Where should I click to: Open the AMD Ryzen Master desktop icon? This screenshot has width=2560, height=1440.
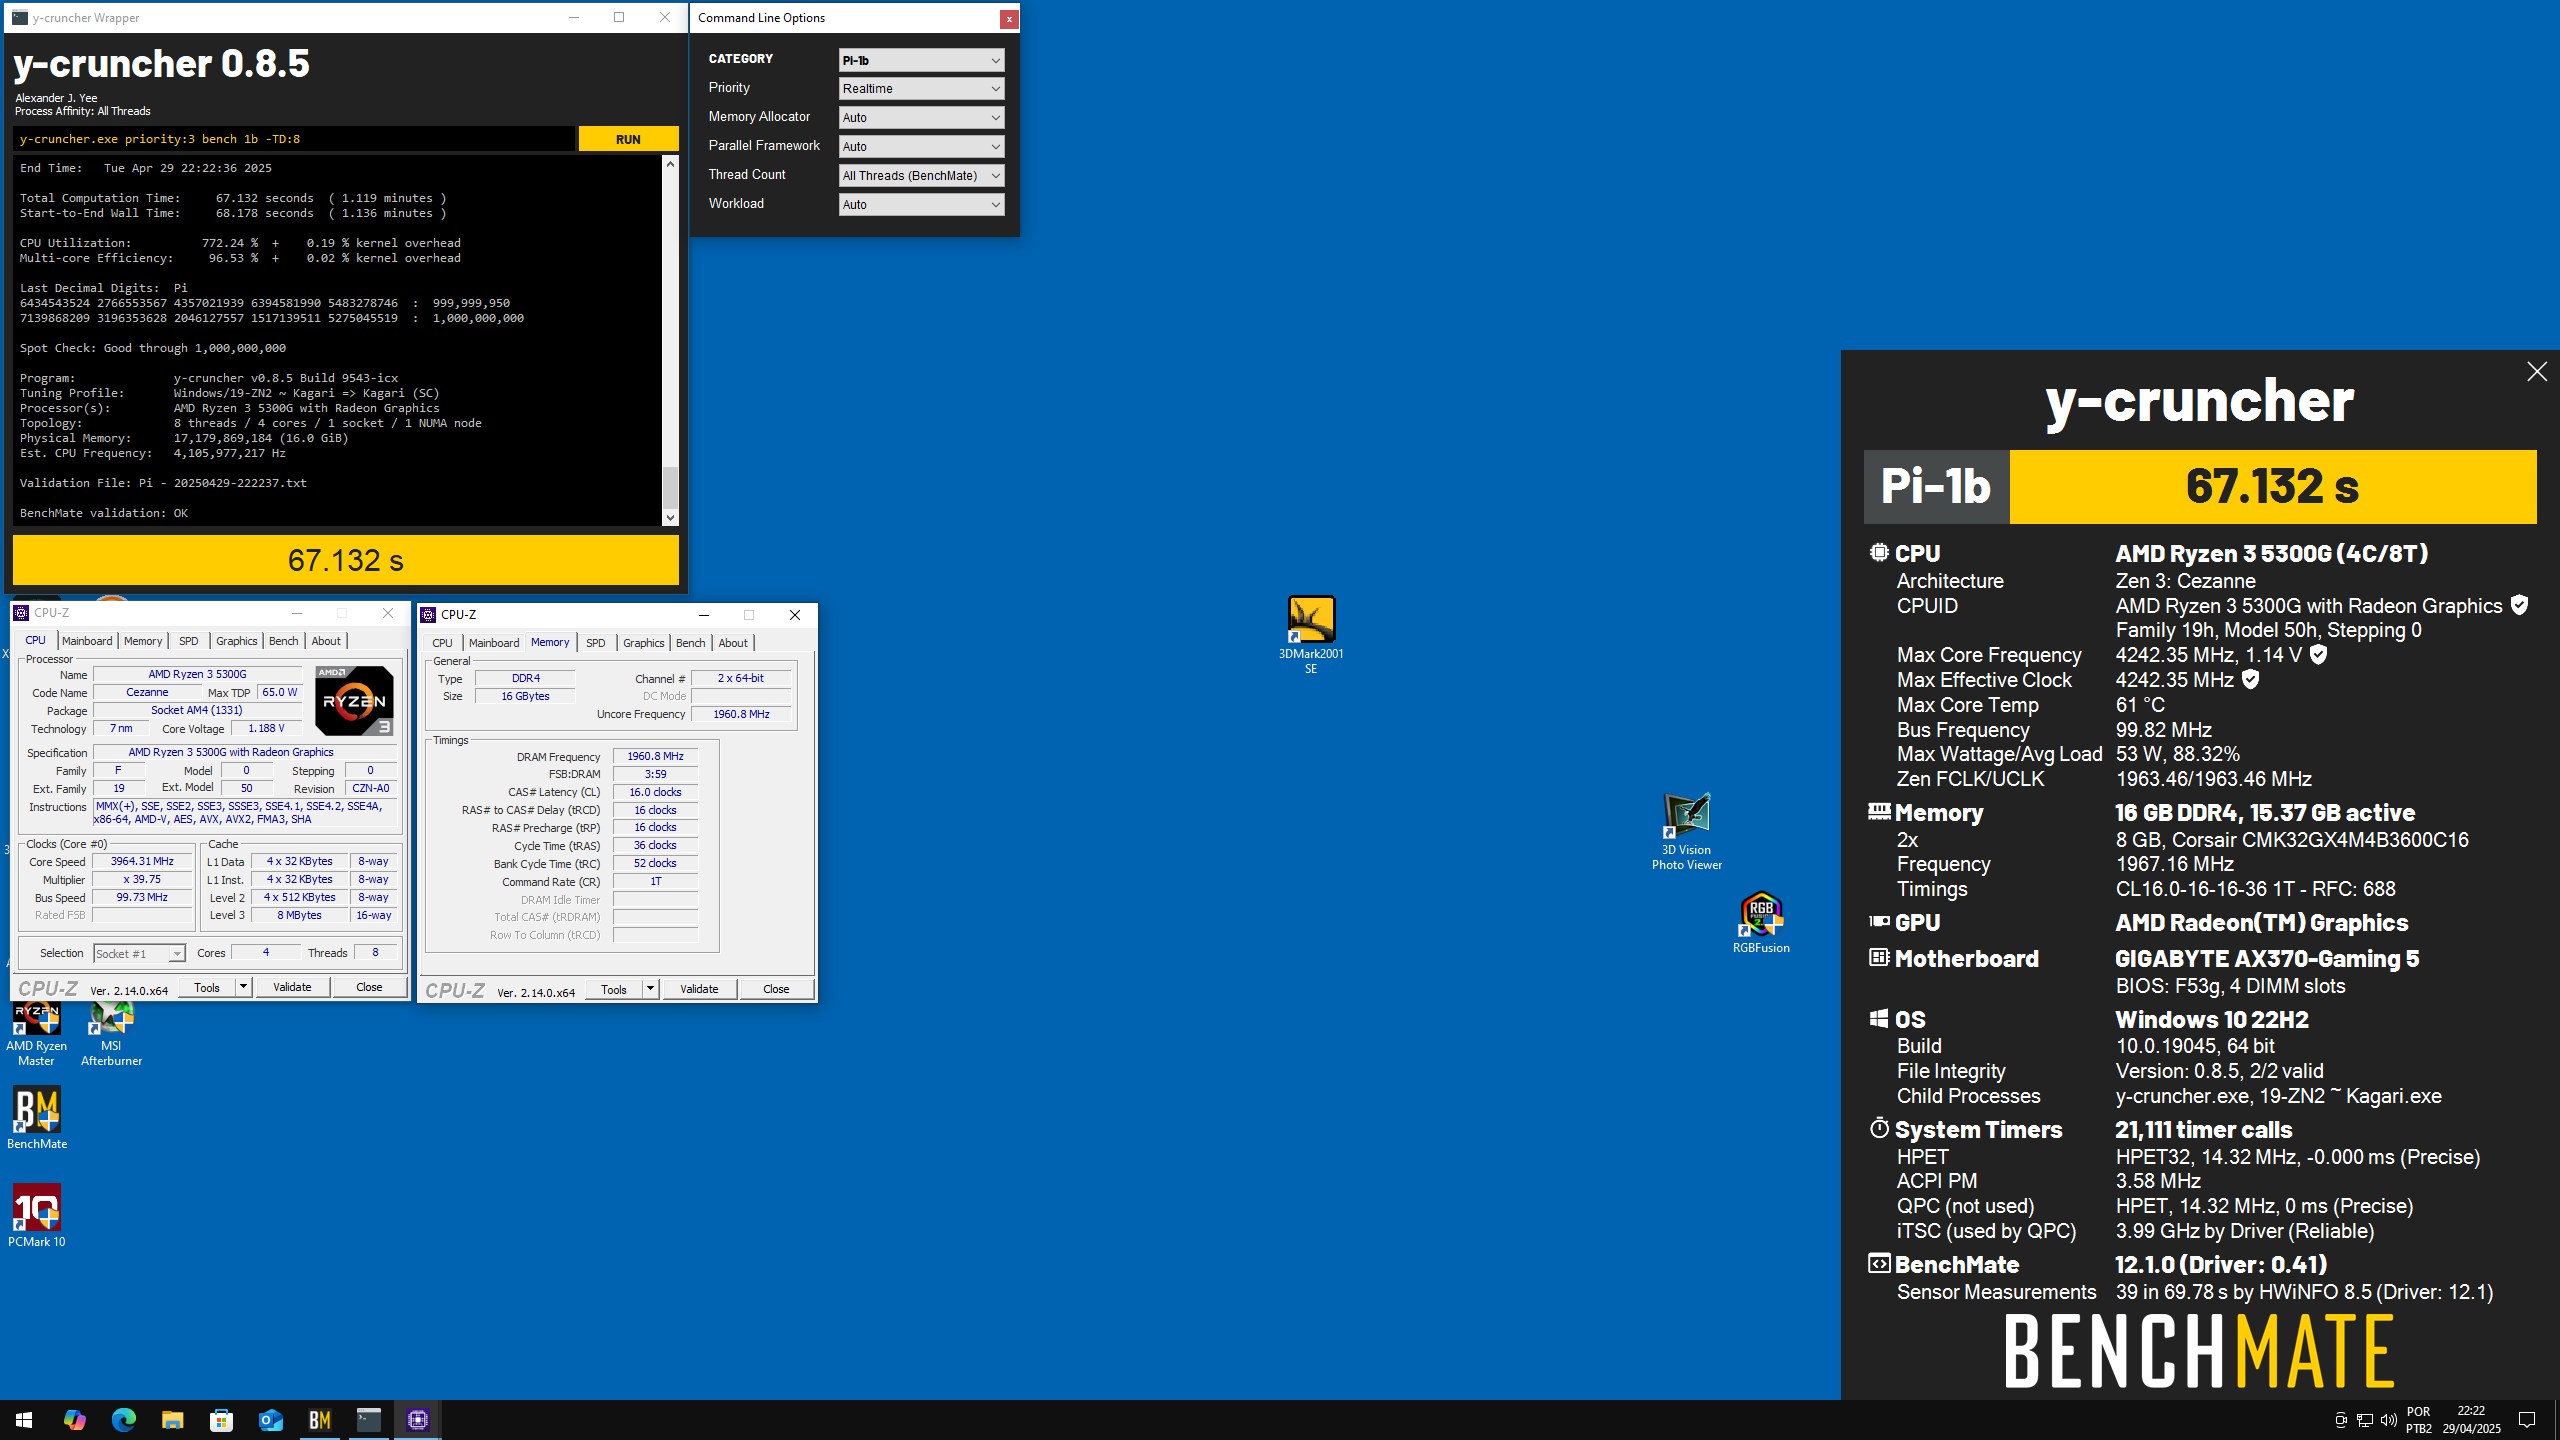[37, 1034]
